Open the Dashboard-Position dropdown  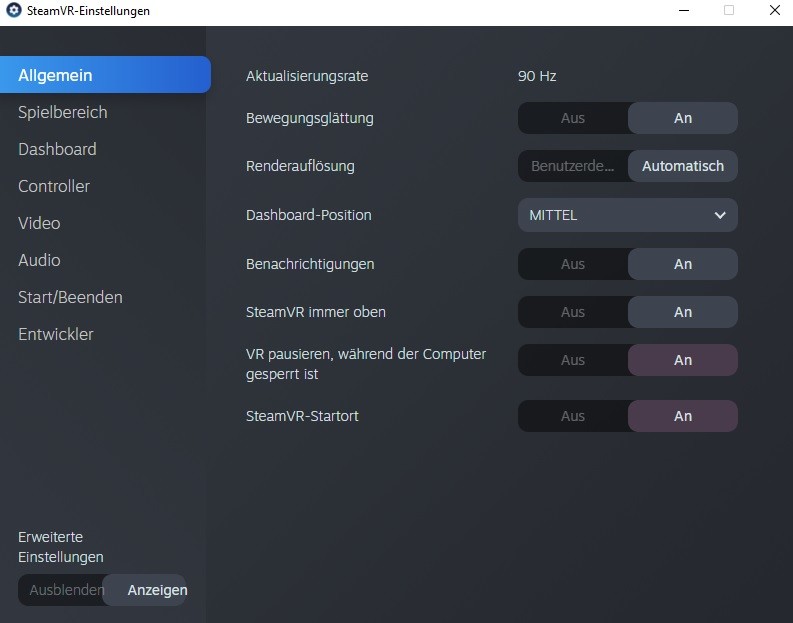(628, 215)
